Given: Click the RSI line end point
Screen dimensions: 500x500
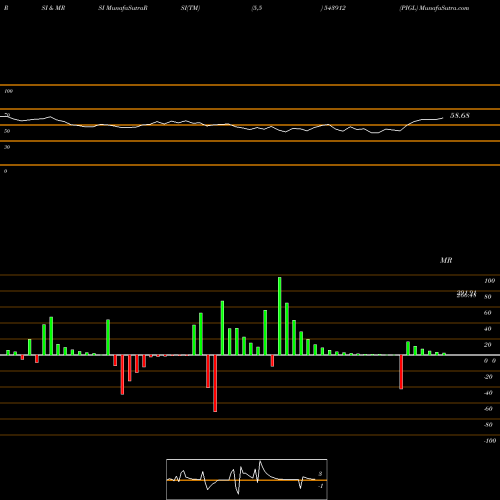Looking at the screenshot, I should (x=443, y=118).
